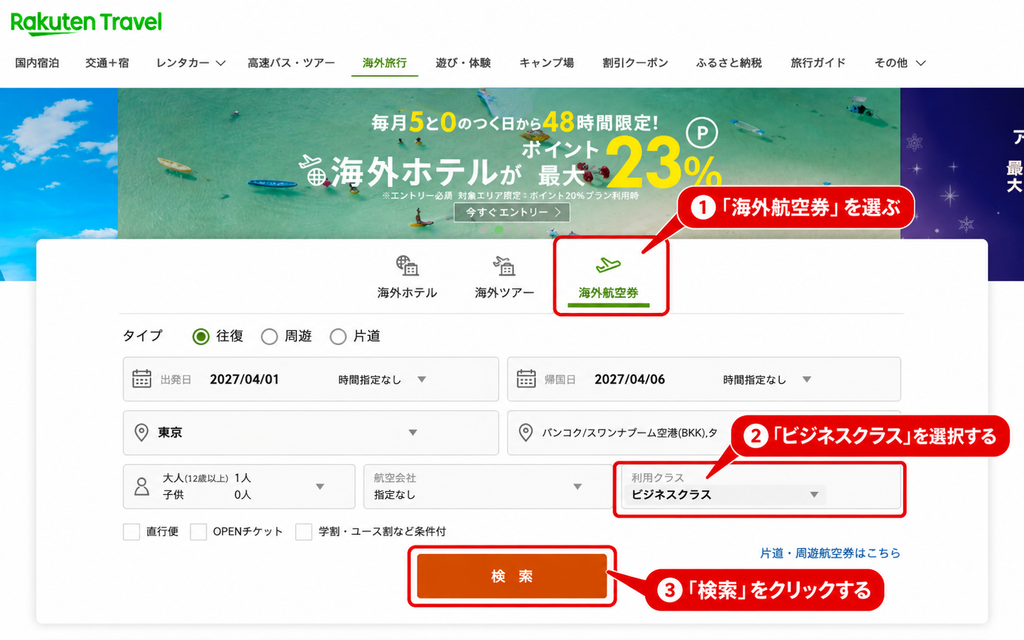The height and width of the screenshot is (640, 1024).
Task: Open the 高速バス・ツアー menu item
Action: click(291, 63)
